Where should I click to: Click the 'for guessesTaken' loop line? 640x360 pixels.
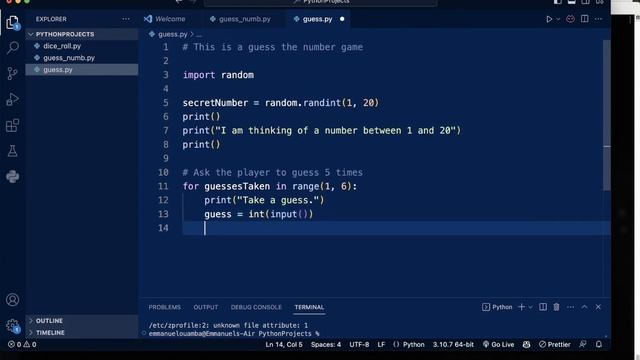tap(270, 186)
